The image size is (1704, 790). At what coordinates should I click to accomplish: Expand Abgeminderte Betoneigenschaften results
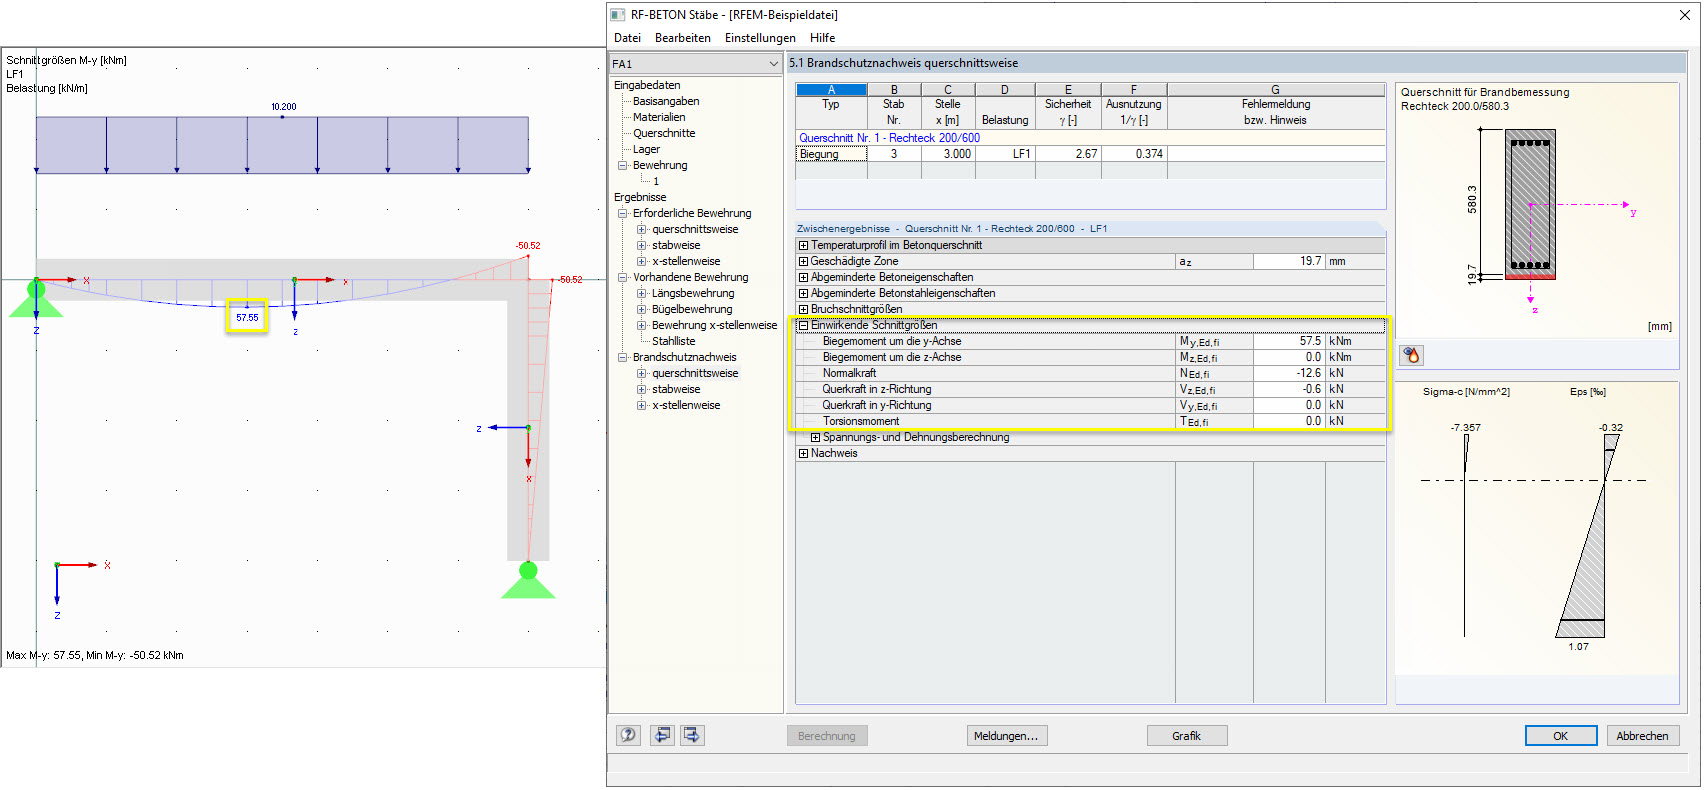coord(803,277)
